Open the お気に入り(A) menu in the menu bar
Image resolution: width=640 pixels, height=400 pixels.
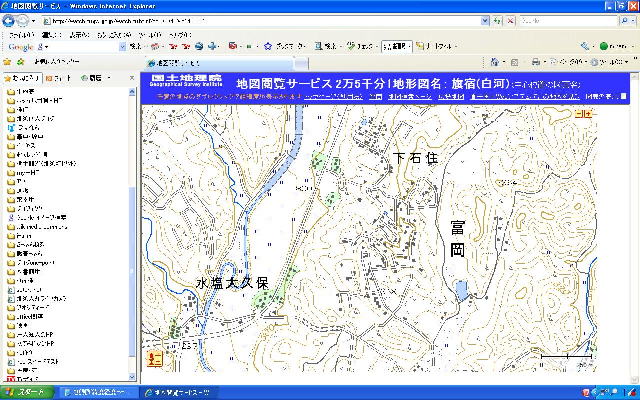click(x=114, y=35)
